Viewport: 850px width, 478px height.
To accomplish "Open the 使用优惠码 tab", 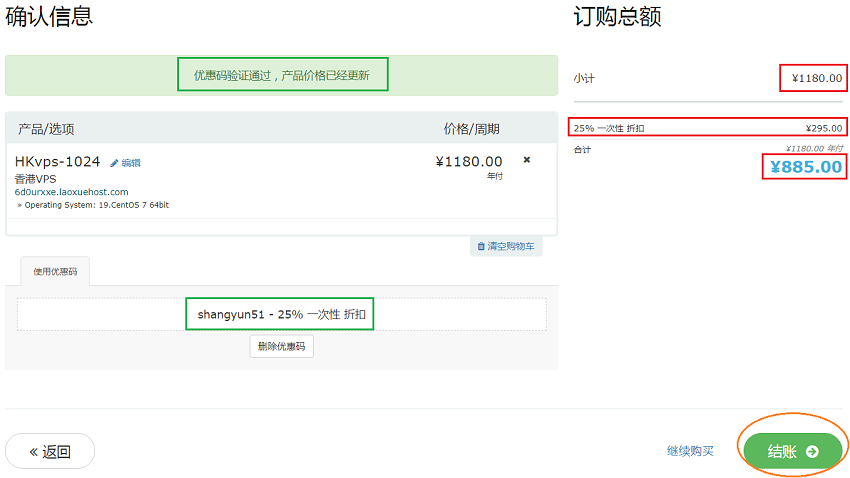I will [55, 272].
